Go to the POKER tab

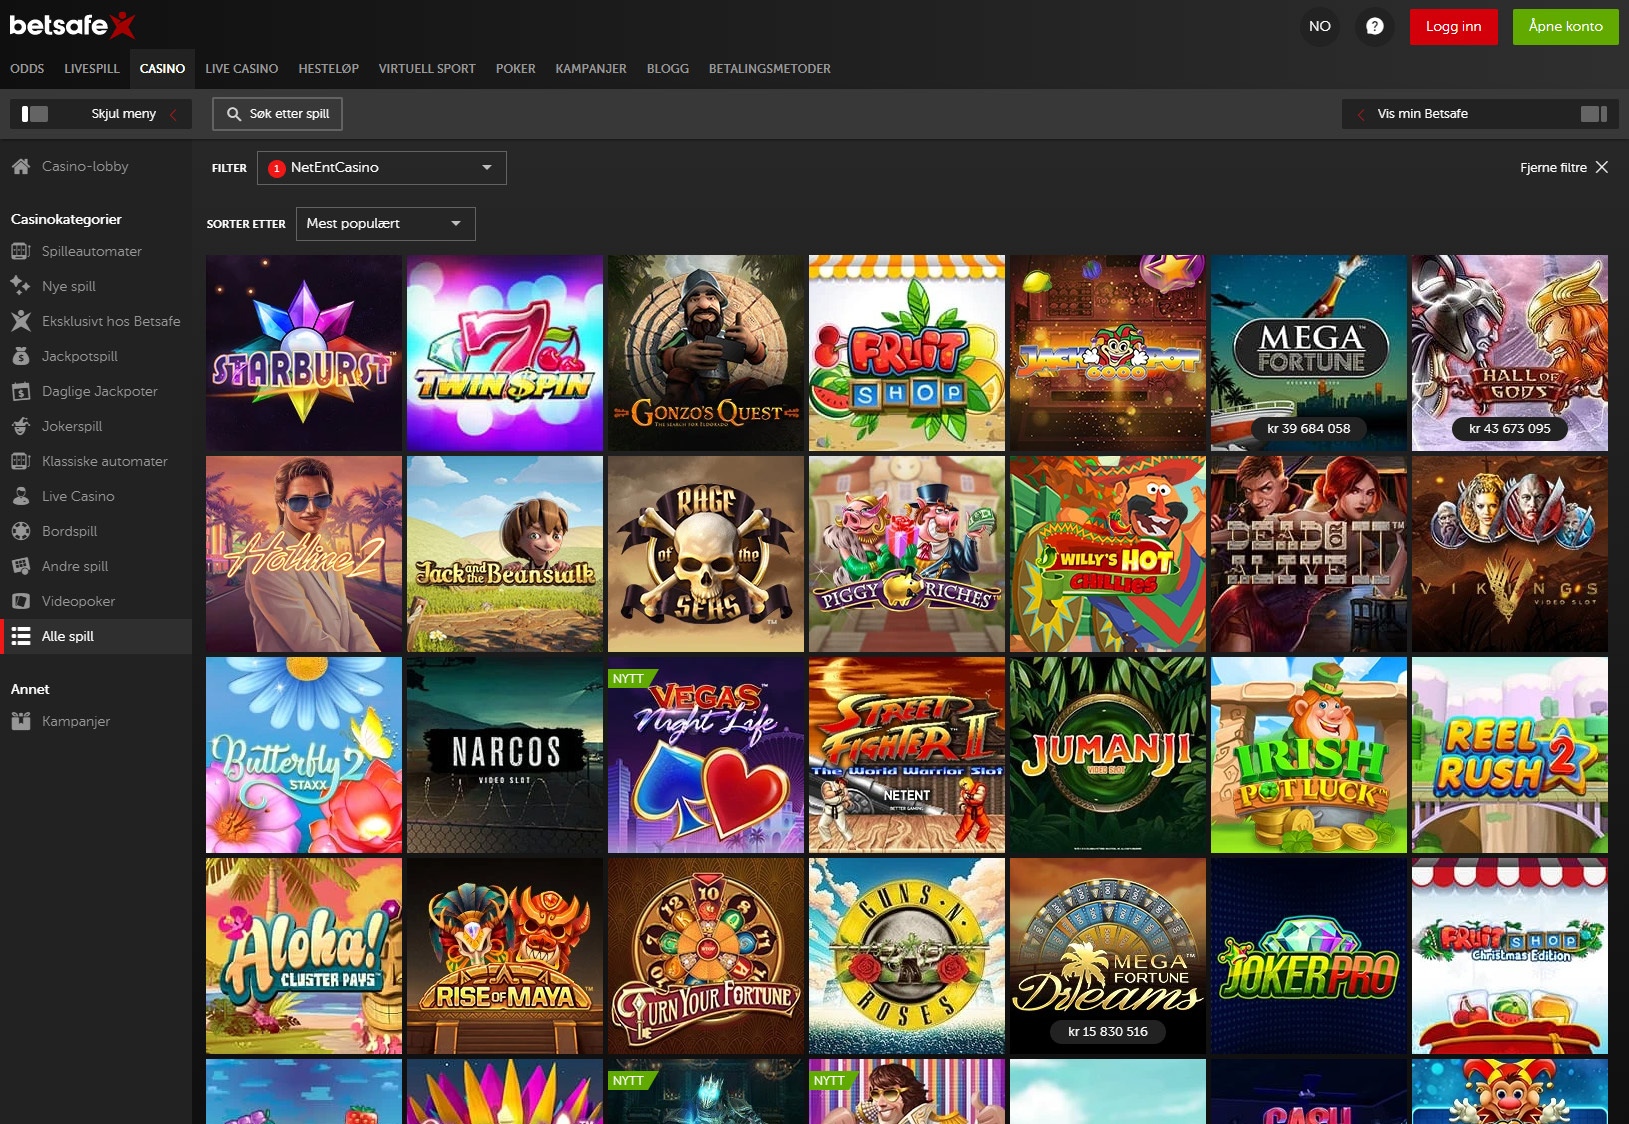tap(515, 69)
